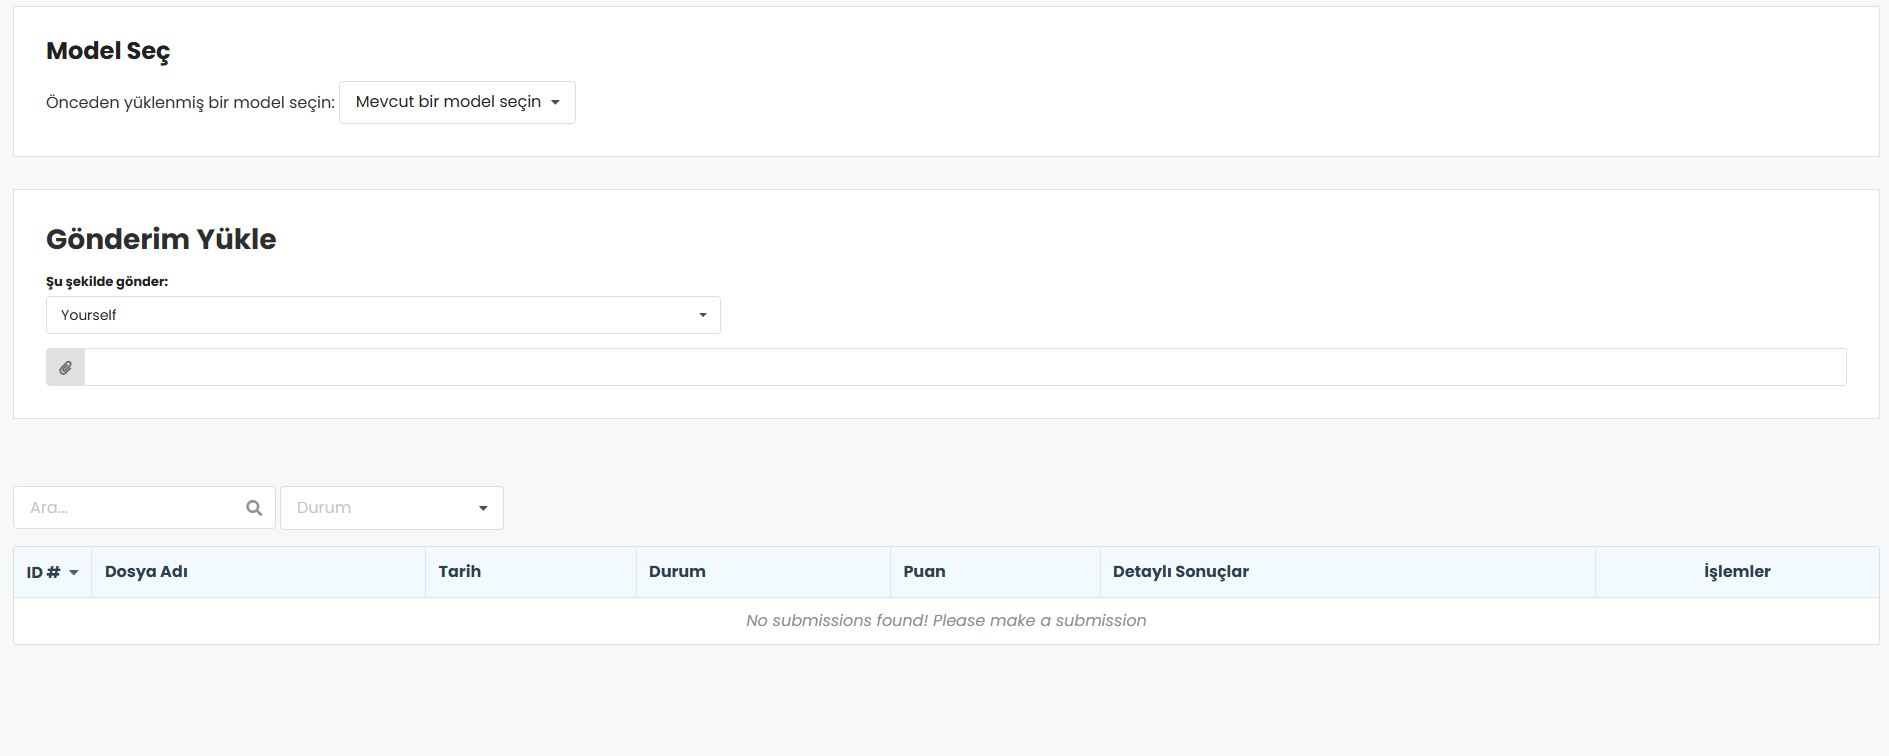The height and width of the screenshot is (756, 1889).
Task: Click the 'ID #' column header text
Action: tap(43, 572)
